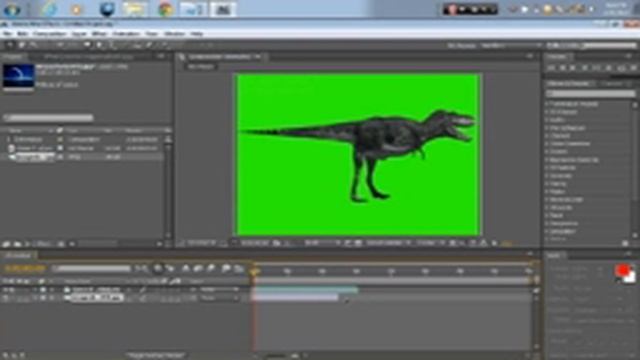The height and width of the screenshot is (360, 640).
Task: Toggle visibility of the second timeline layer
Action: pos(6,298)
